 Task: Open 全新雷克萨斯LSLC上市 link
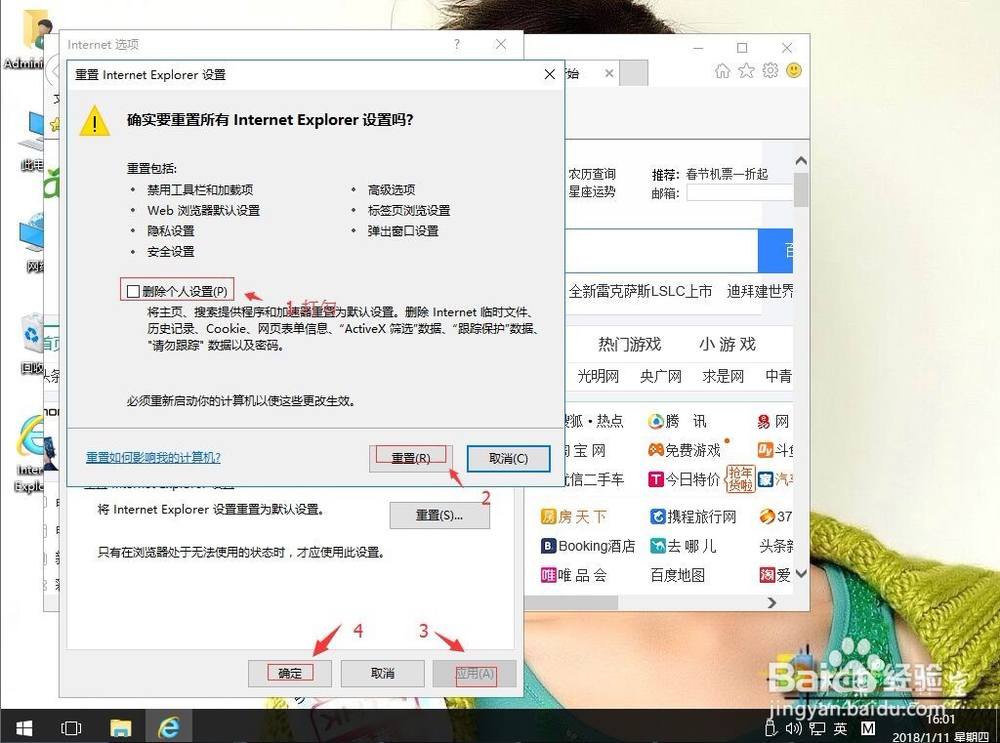[640, 291]
